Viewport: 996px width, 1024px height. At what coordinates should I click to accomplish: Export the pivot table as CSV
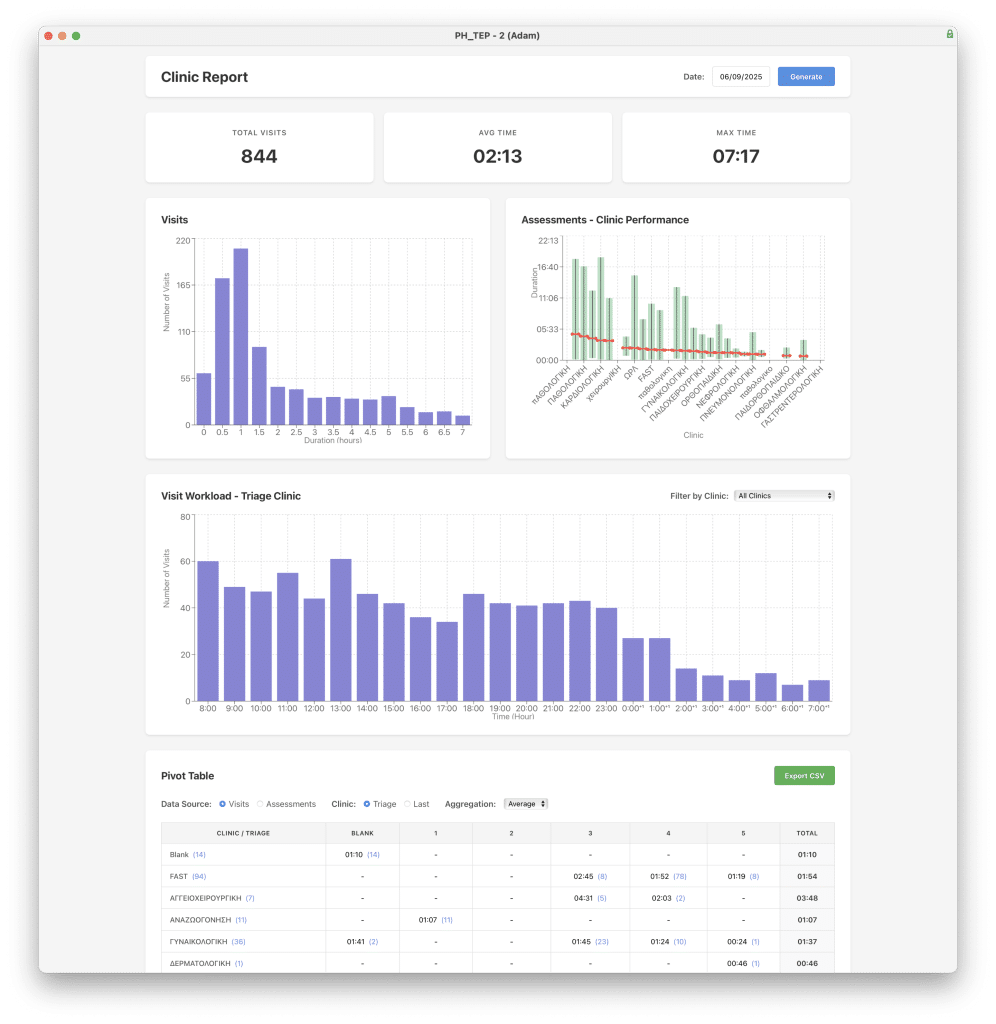click(x=803, y=776)
